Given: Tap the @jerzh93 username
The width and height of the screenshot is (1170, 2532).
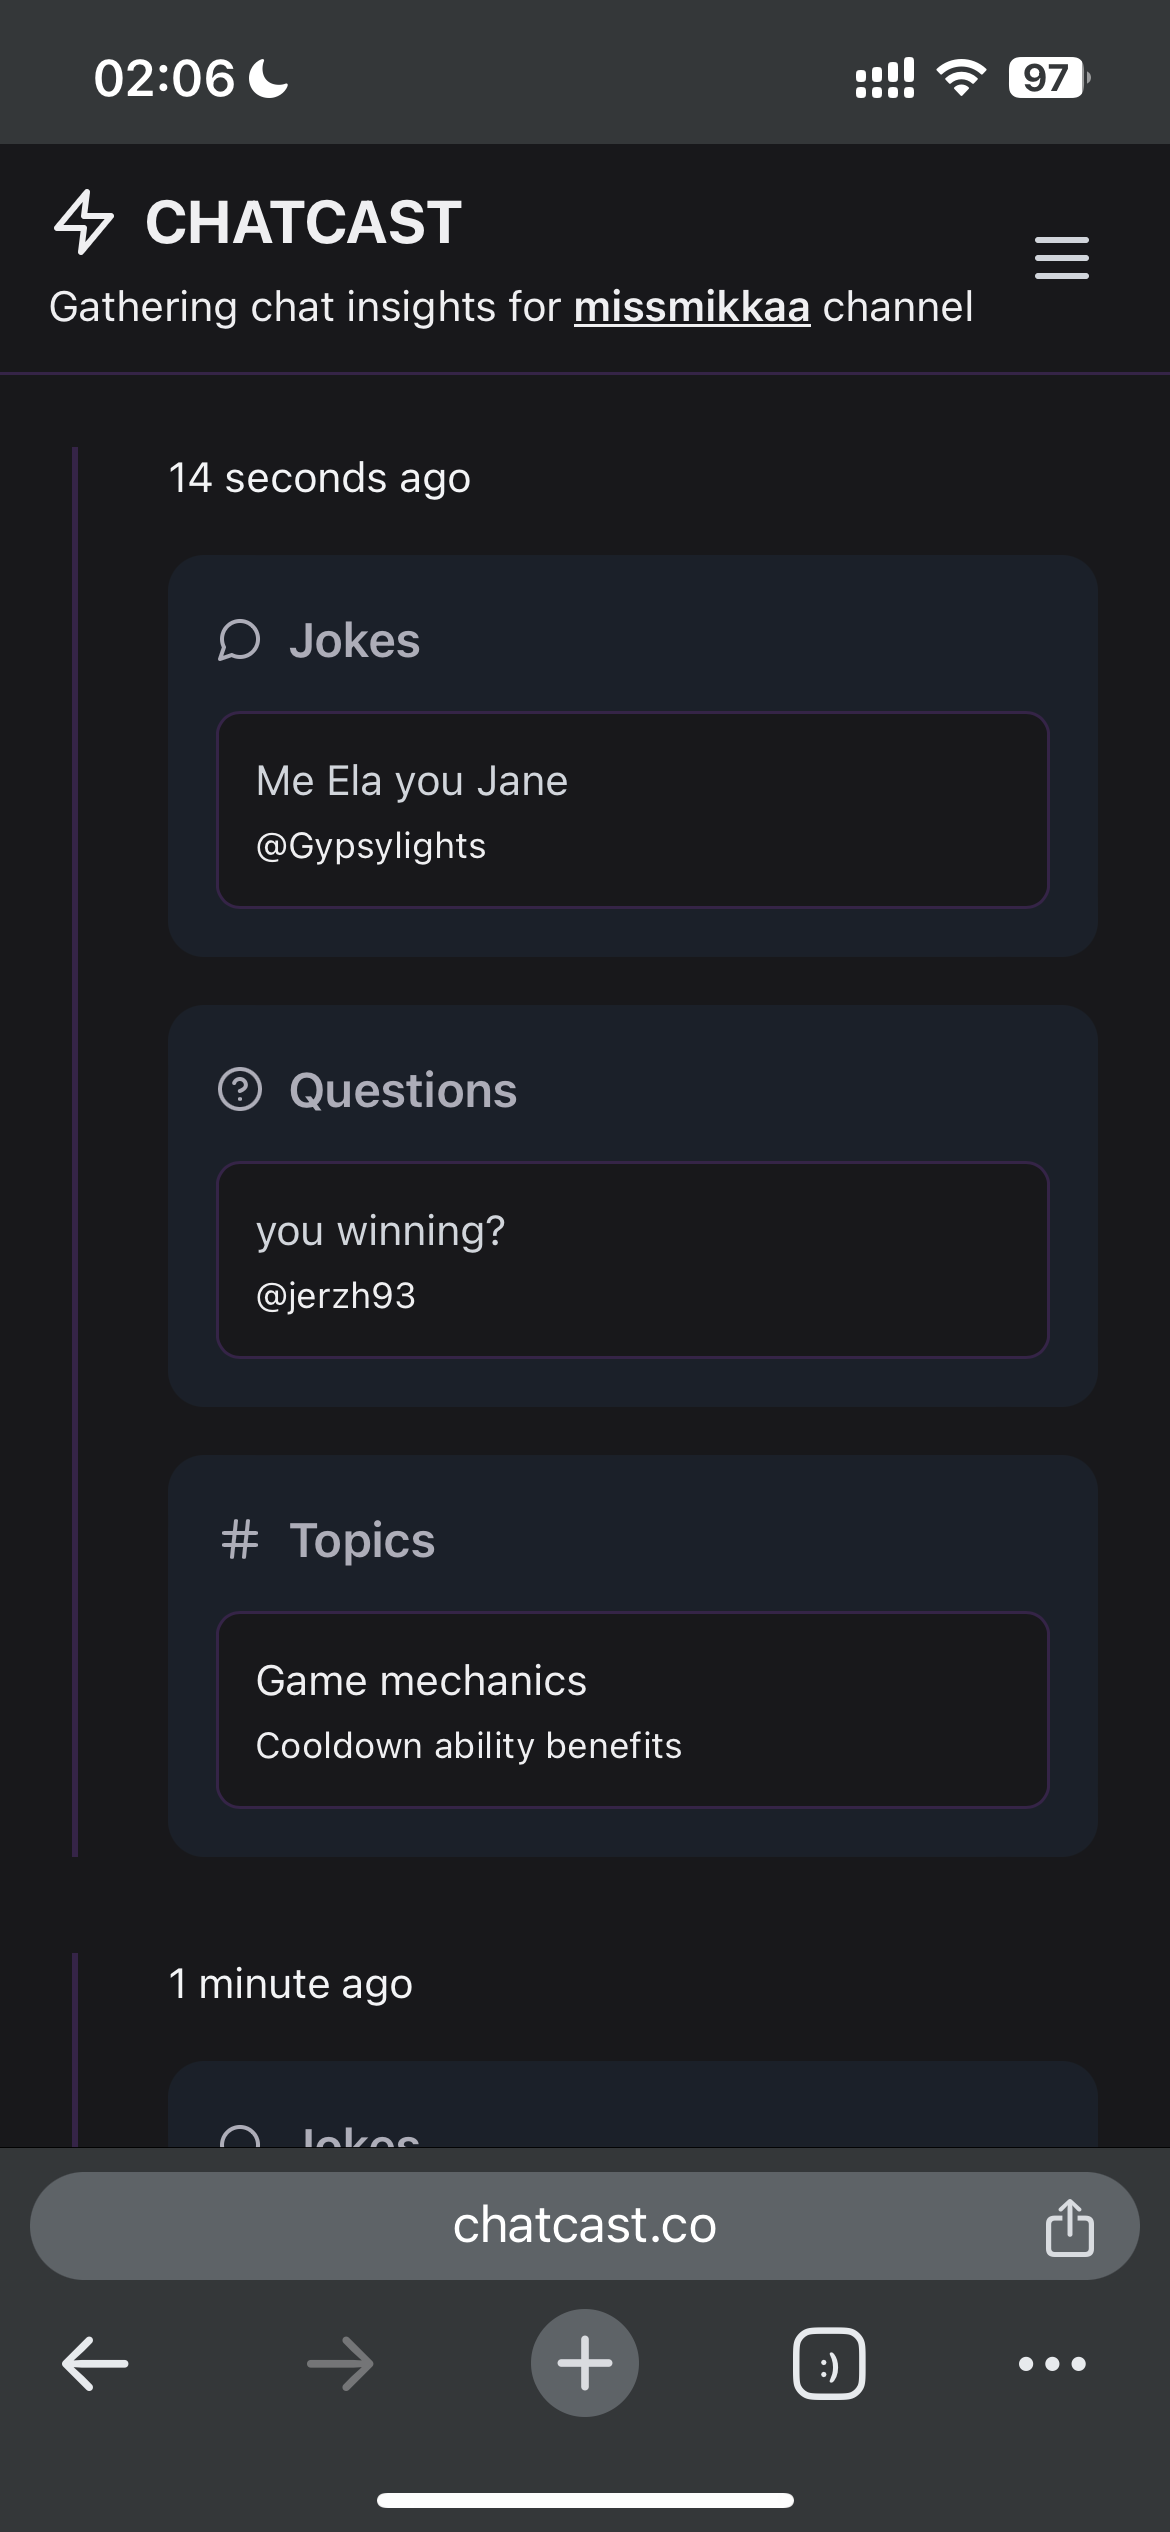Looking at the screenshot, I should click(x=336, y=1296).
